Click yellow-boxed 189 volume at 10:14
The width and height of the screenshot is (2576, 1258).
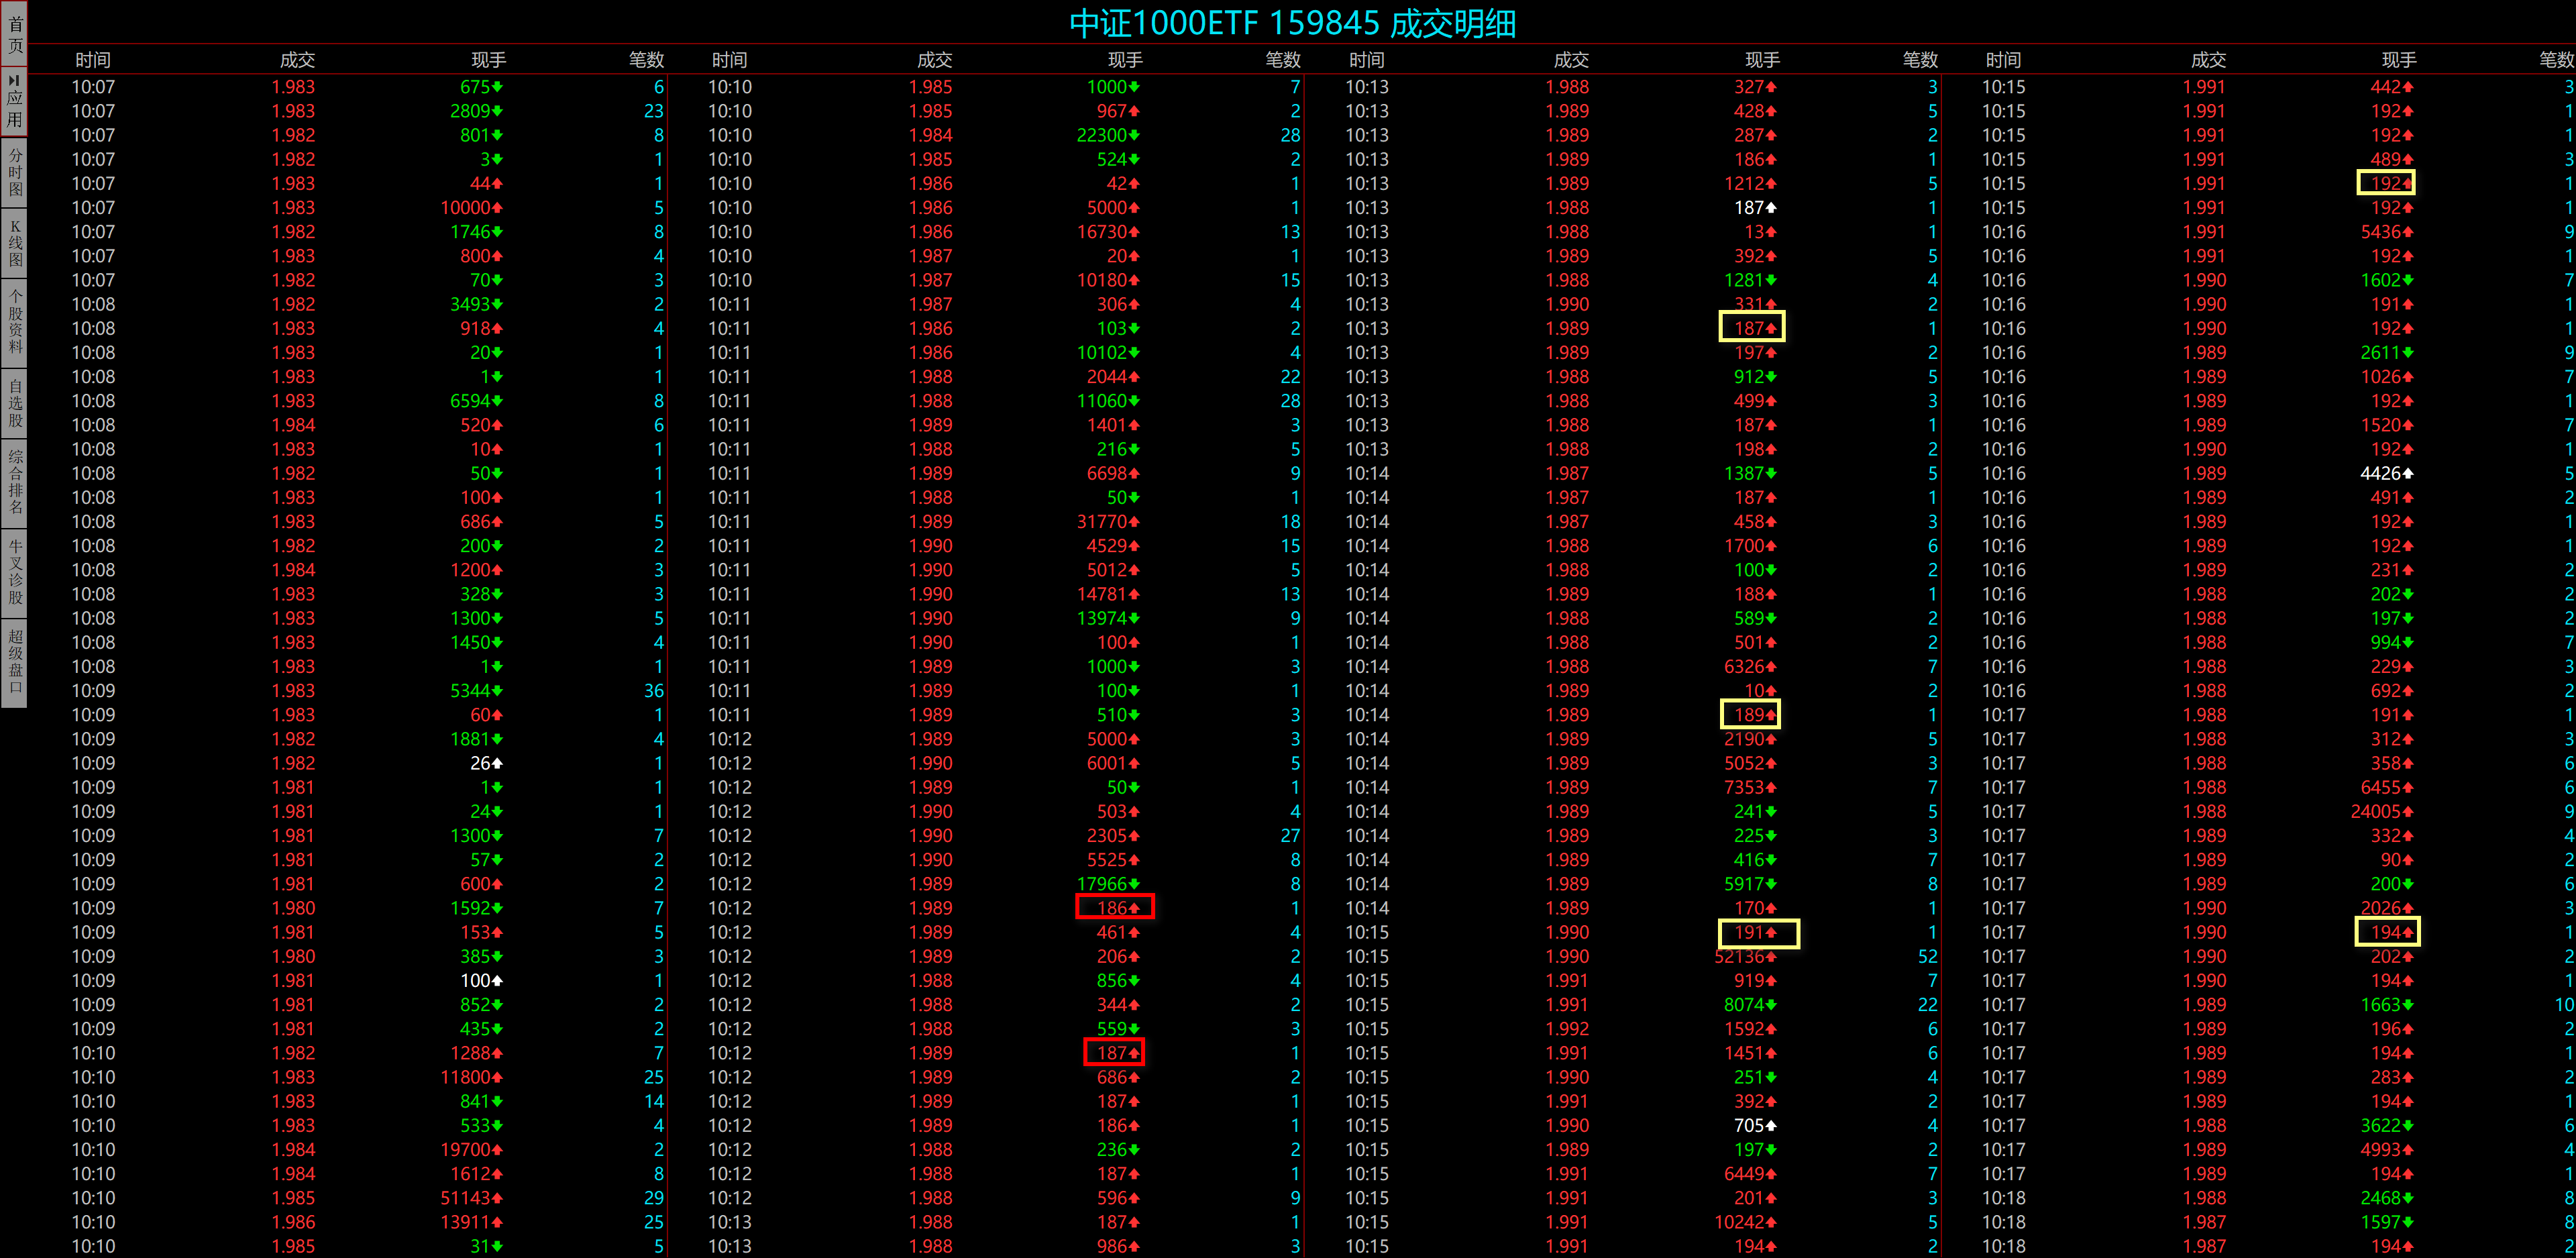click(x=1750, y=714)
